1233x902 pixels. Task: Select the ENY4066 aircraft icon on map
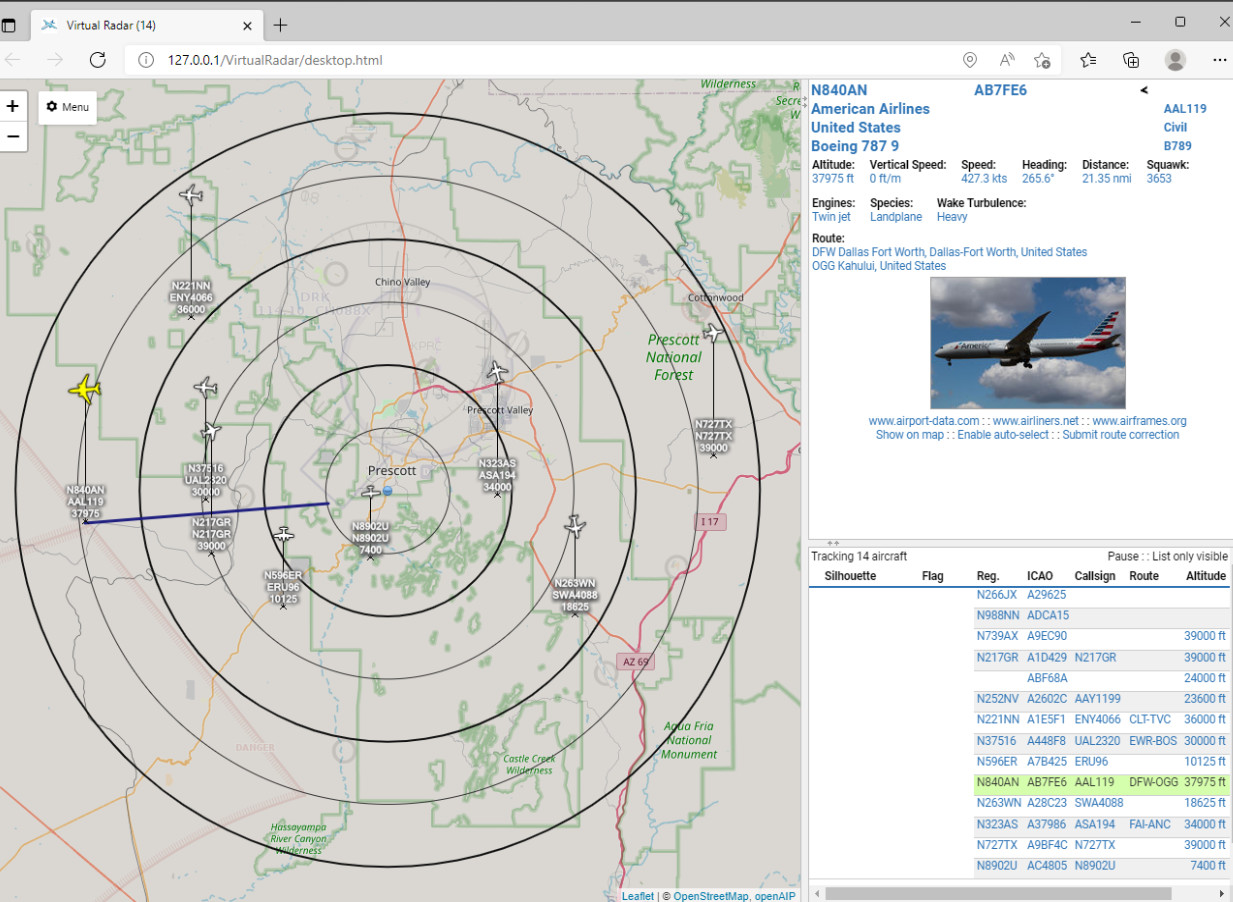[190, 195]
